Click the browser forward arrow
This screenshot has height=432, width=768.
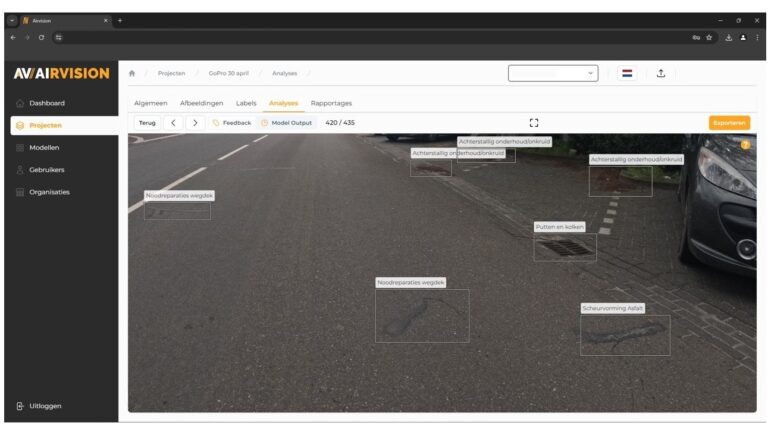[27, 38]
